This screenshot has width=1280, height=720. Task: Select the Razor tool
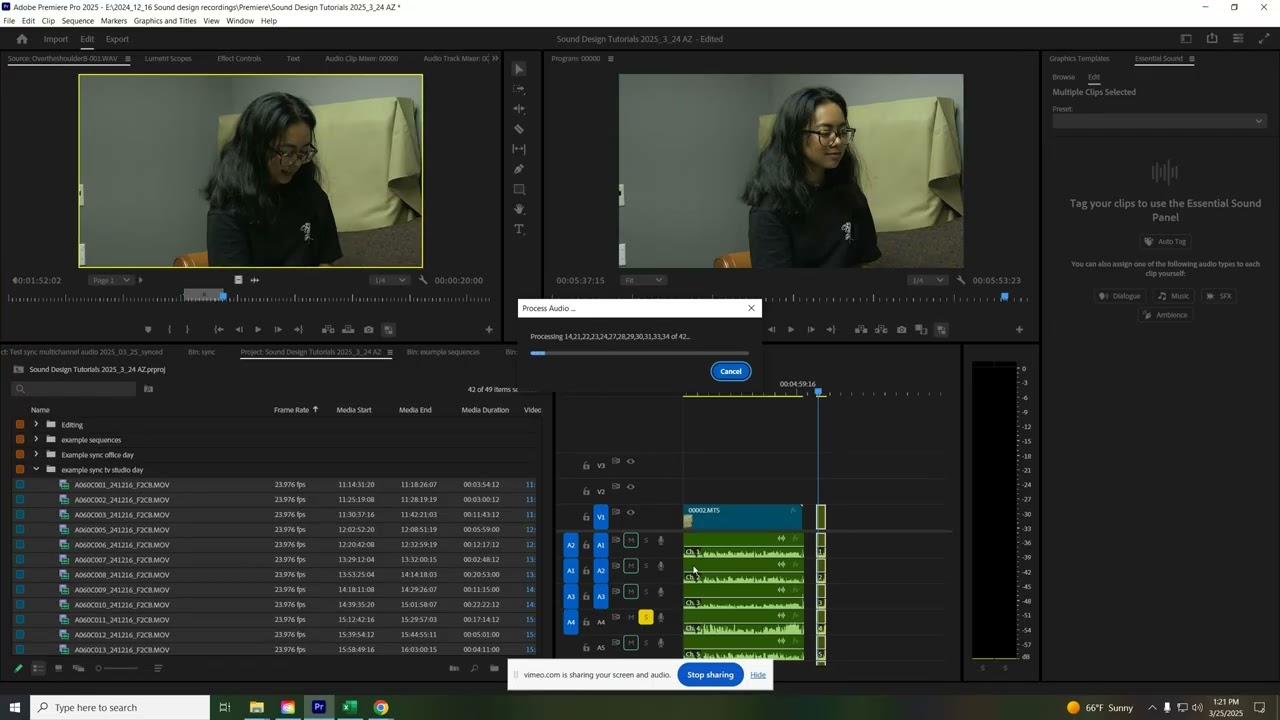[x=518, y=129]
